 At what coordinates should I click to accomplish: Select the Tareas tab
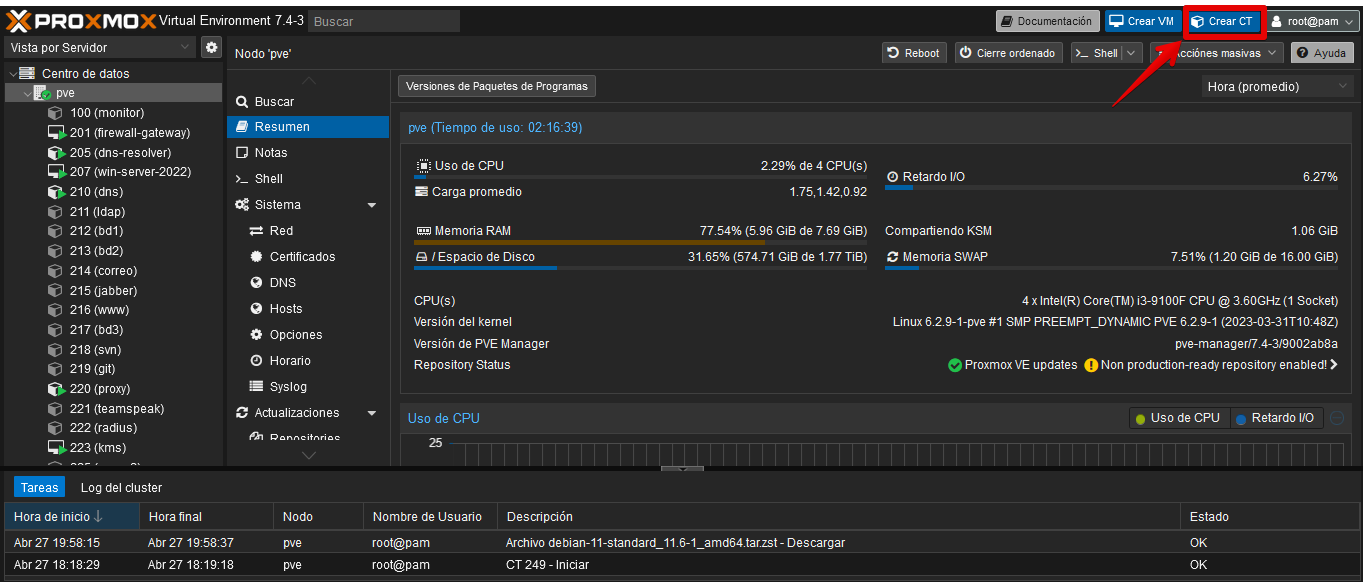pyautogui.click(x=38, y=487)
